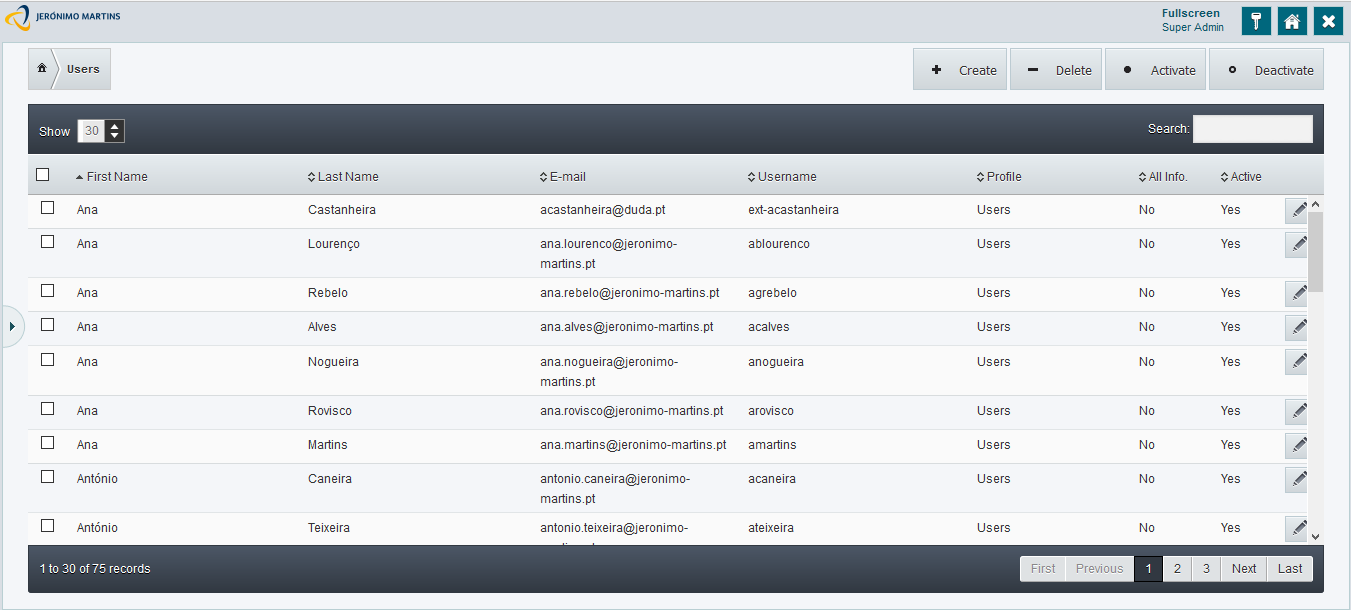Edit António Teixeira with pencil icon

(x=1297, y=528)
